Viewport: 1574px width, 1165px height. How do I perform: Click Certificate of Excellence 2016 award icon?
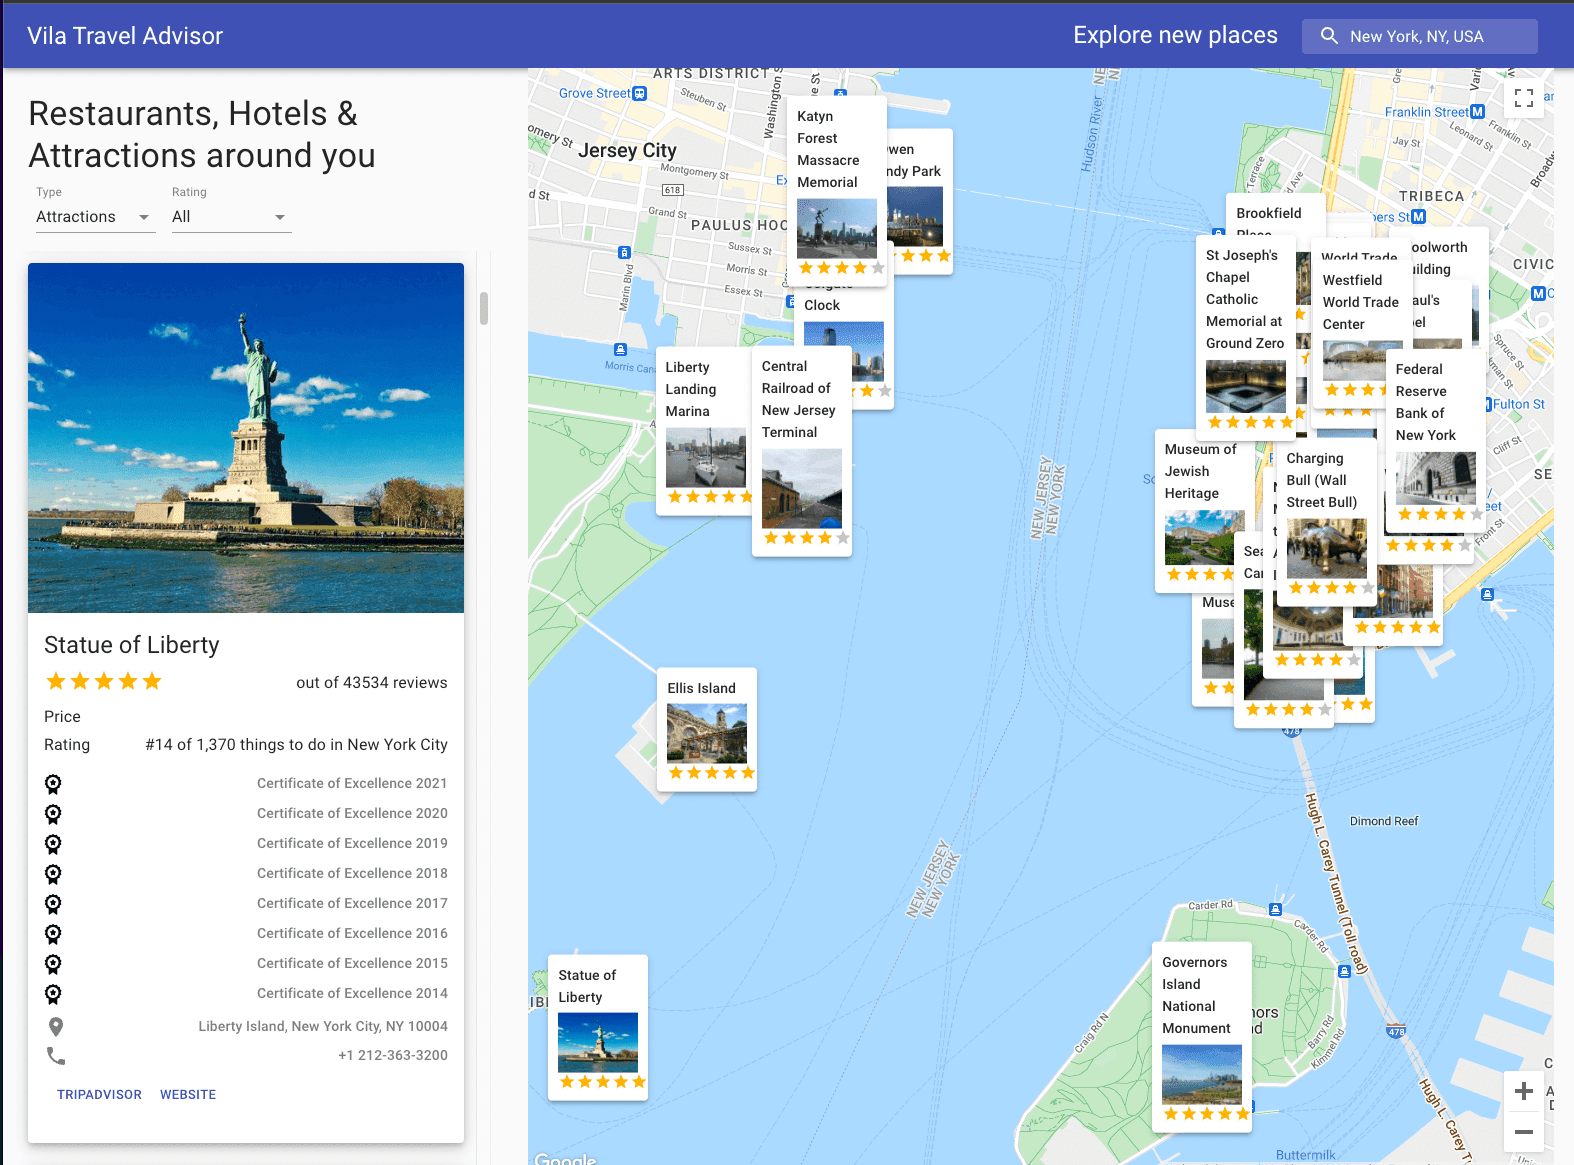click(53, 934)
